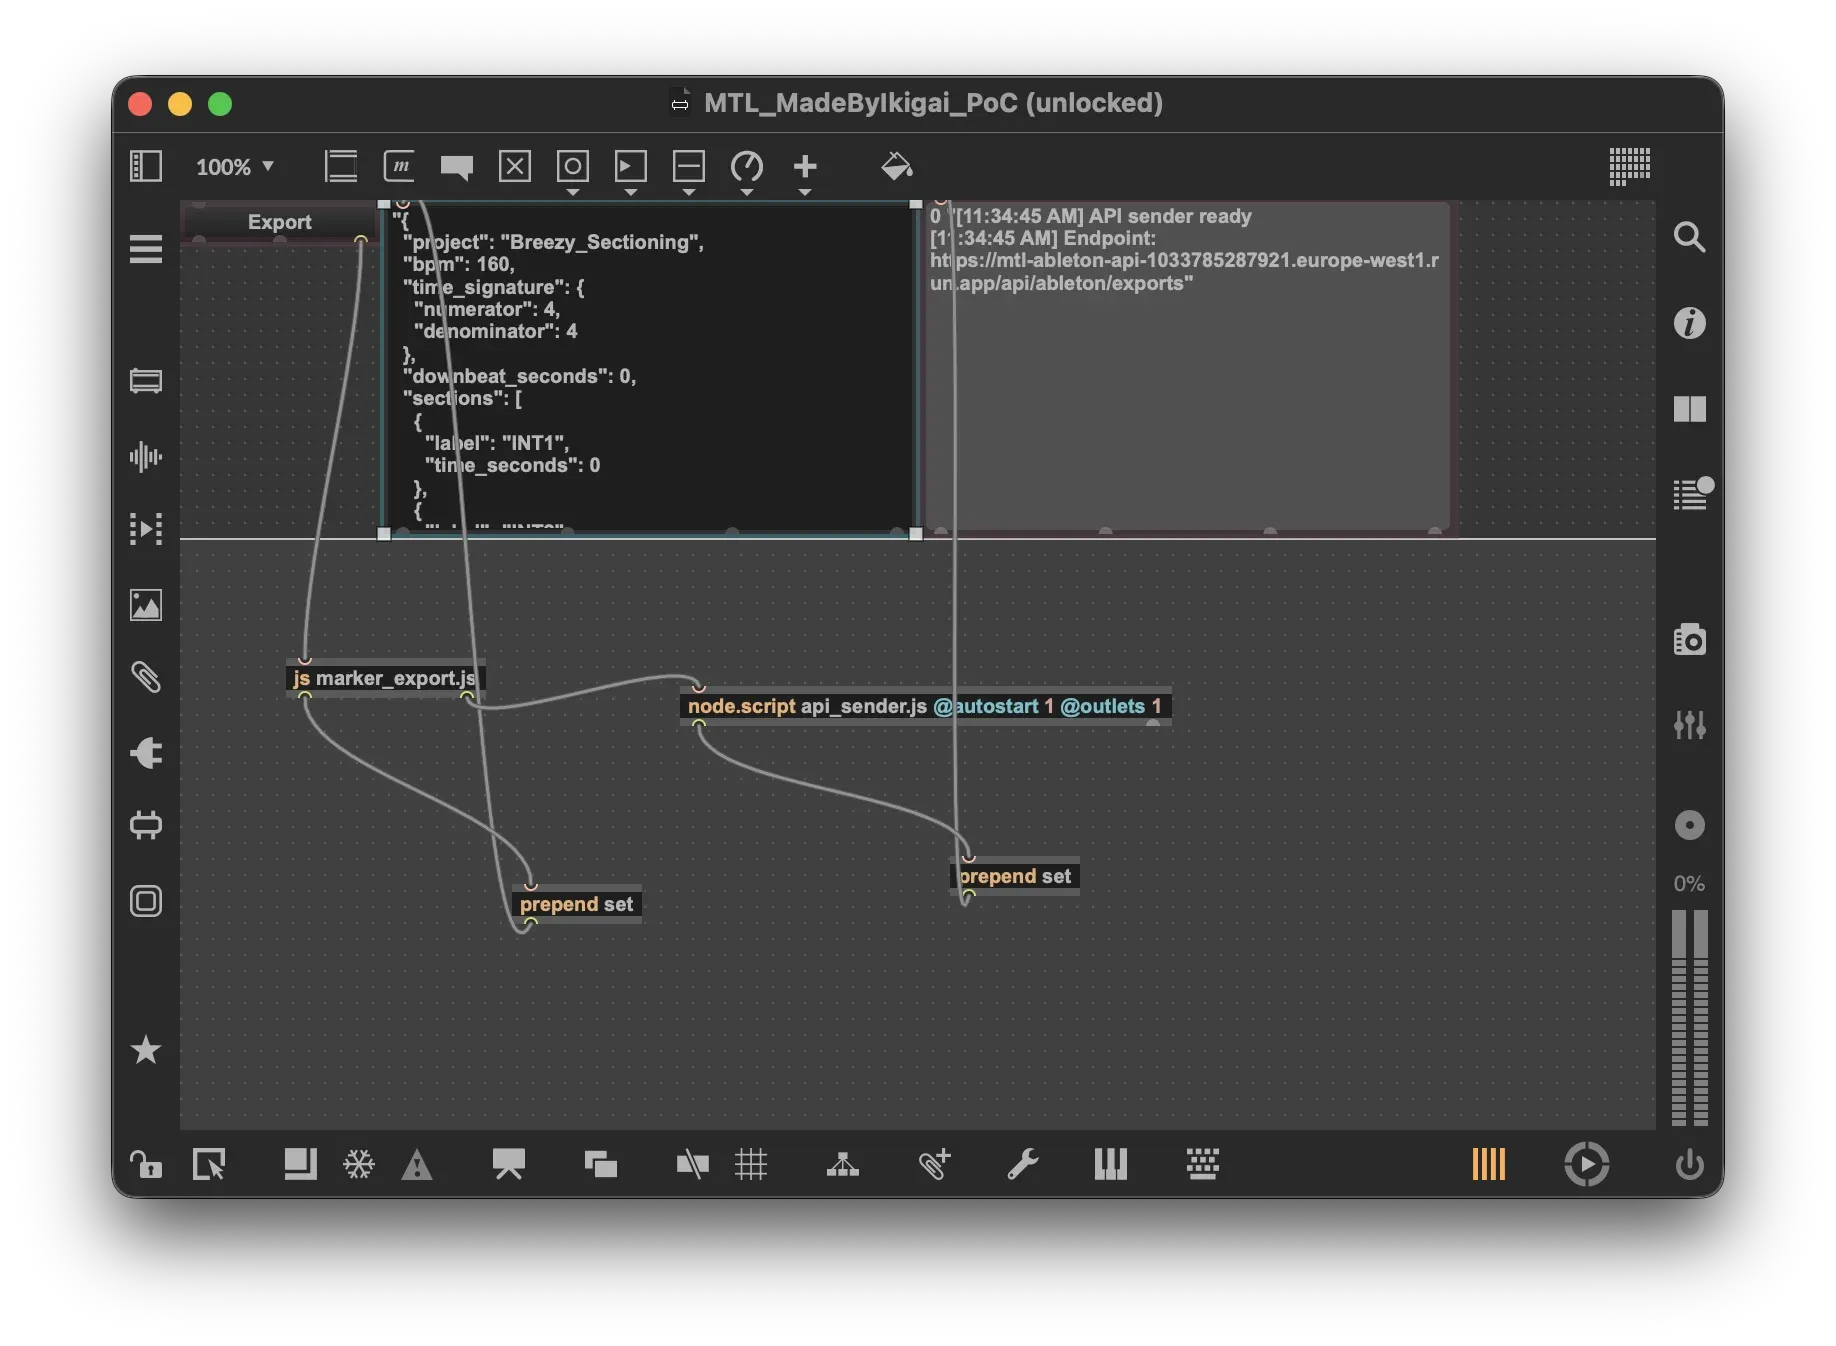Add a Message box from the toolbar
This screenshot has width=1836, height=1346.
point(399,166)
